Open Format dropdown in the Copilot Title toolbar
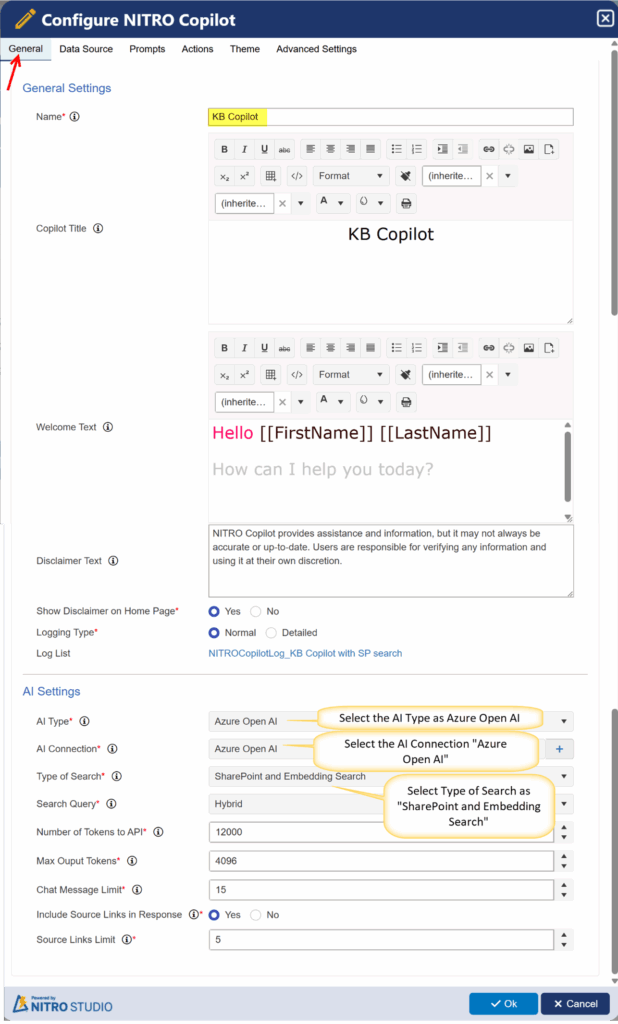 coord(351,176)
